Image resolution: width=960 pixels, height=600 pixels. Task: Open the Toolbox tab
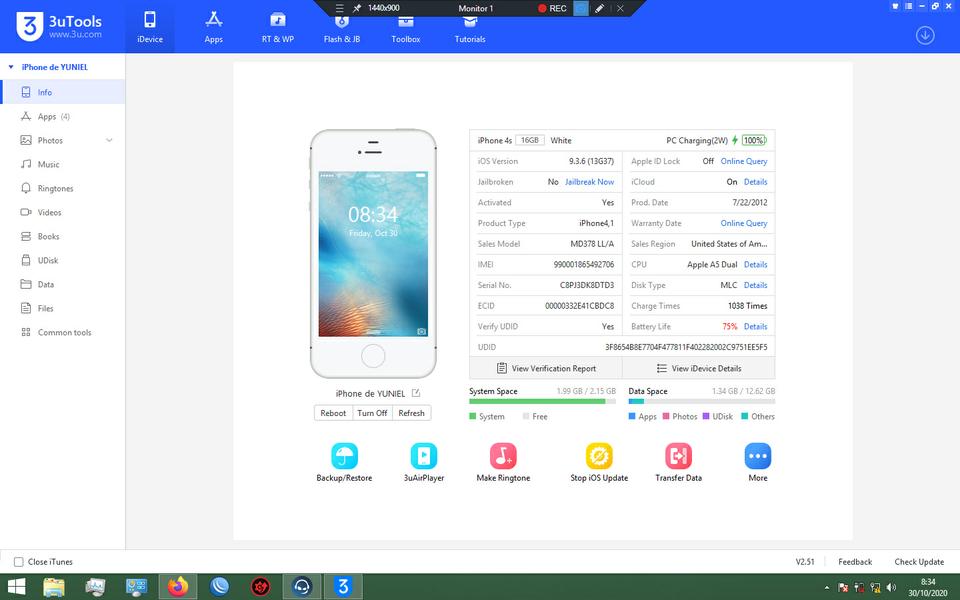(x=405, y=31)
